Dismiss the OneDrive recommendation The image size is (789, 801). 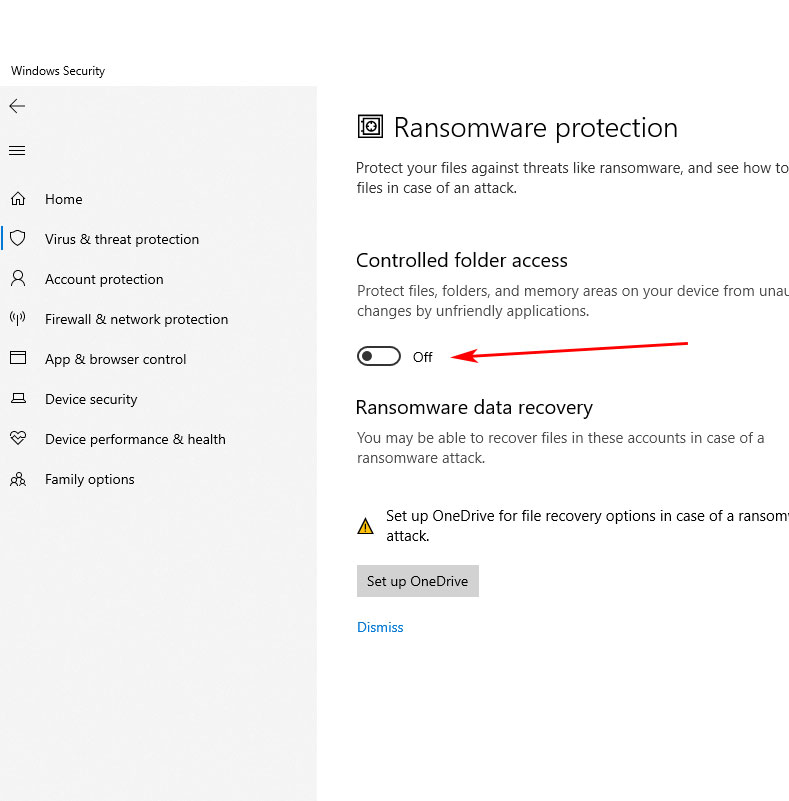click(380, 627)
